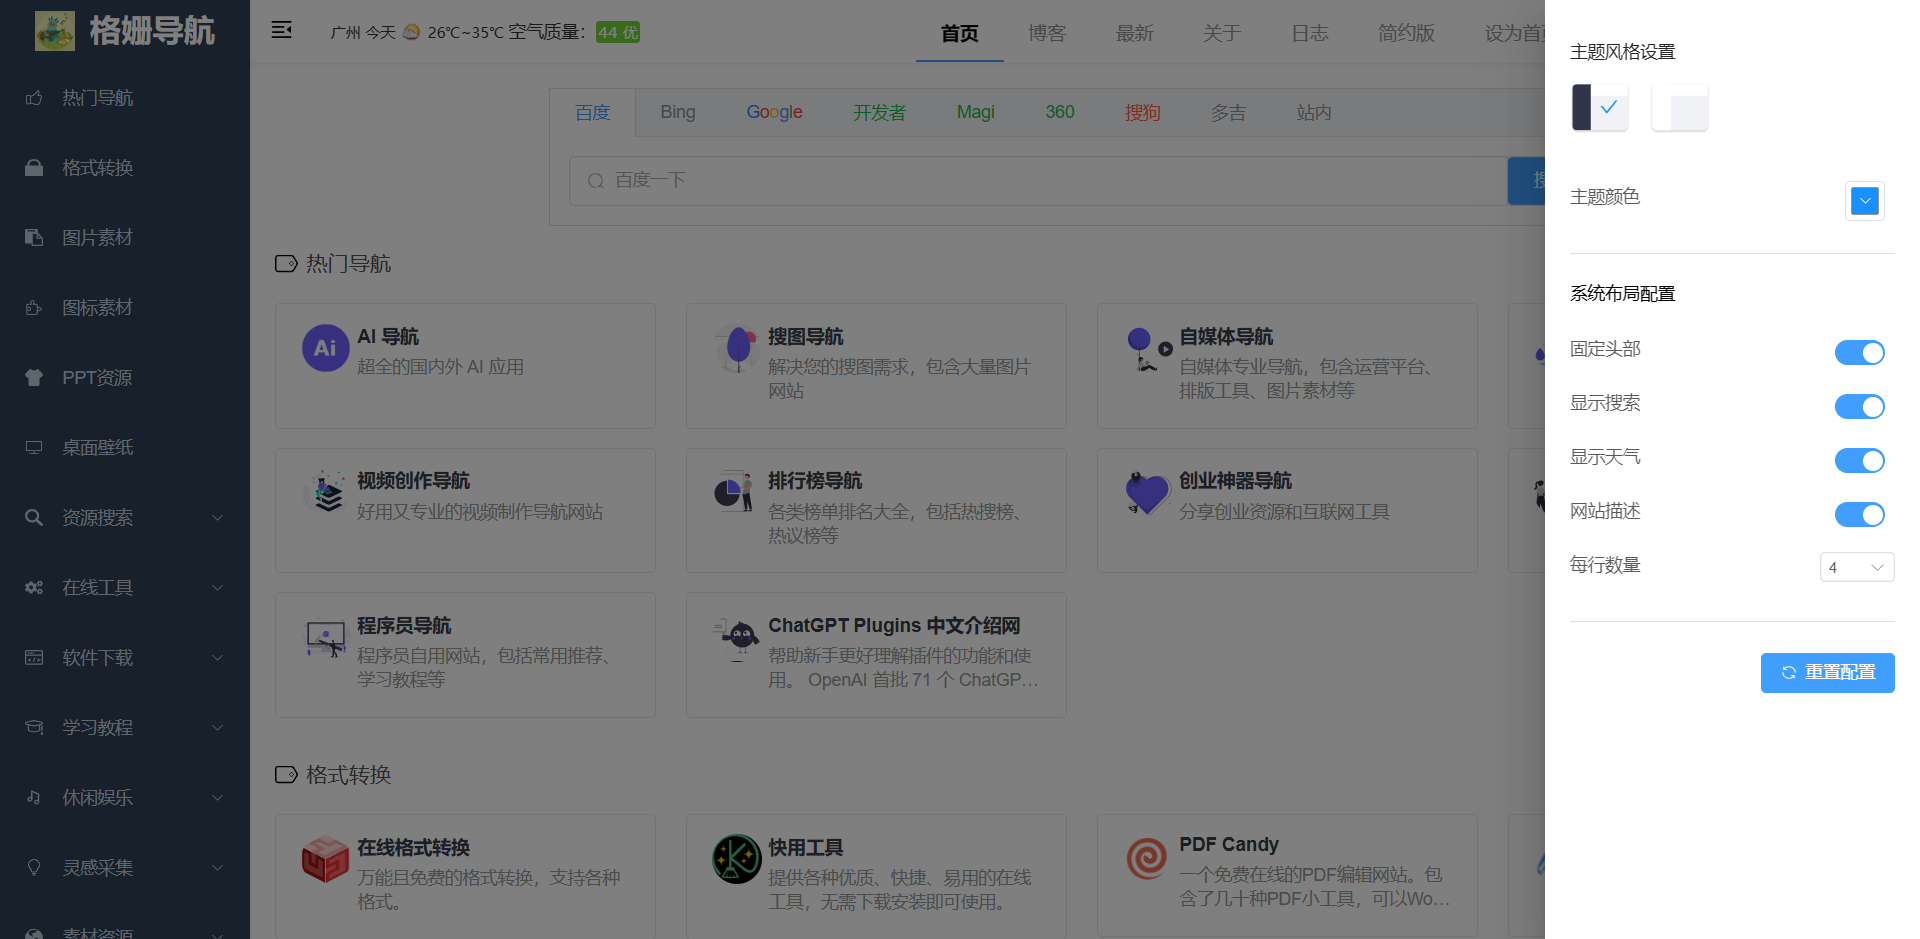The height and width of the screenshot is (939, 1920).
Task: Click the 休闲娱乐 music note icon
Action: (34, 798)
